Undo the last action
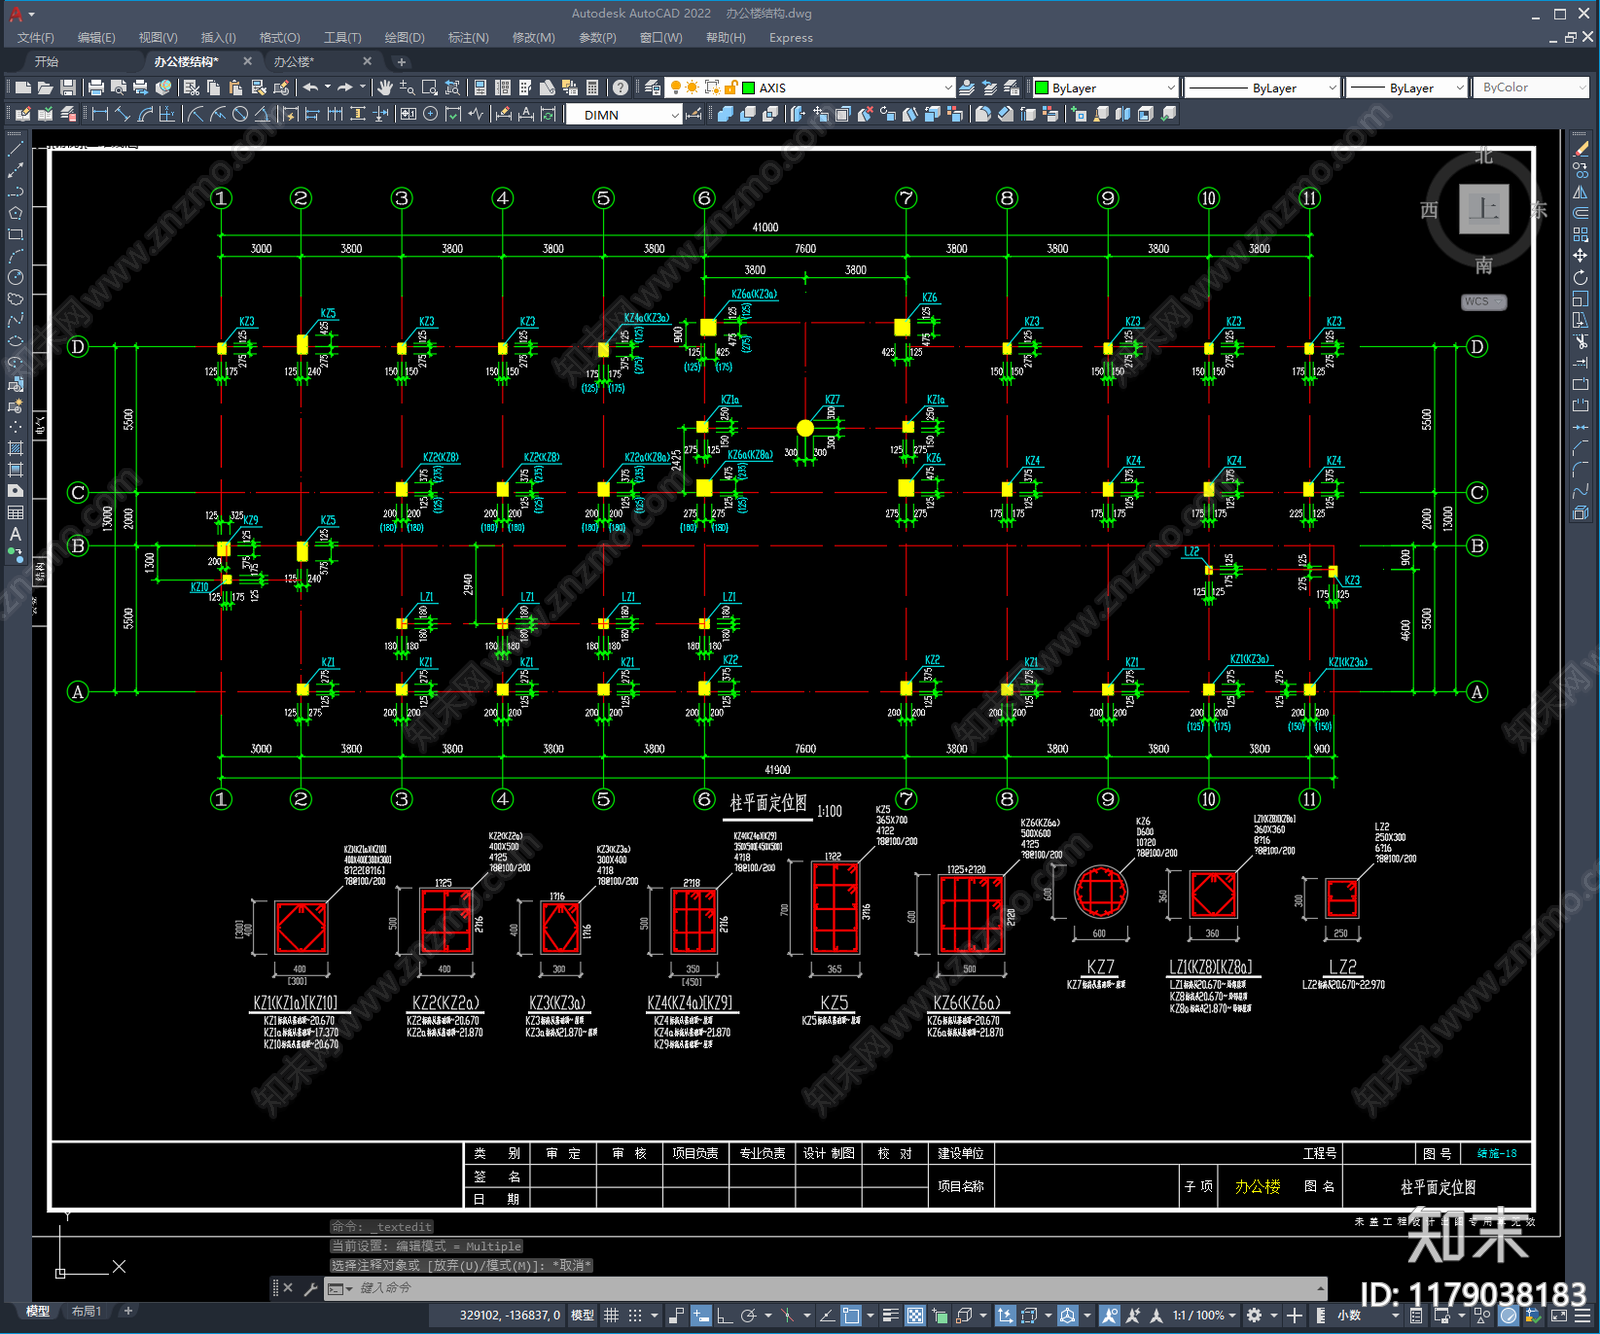 click(311, 88)
